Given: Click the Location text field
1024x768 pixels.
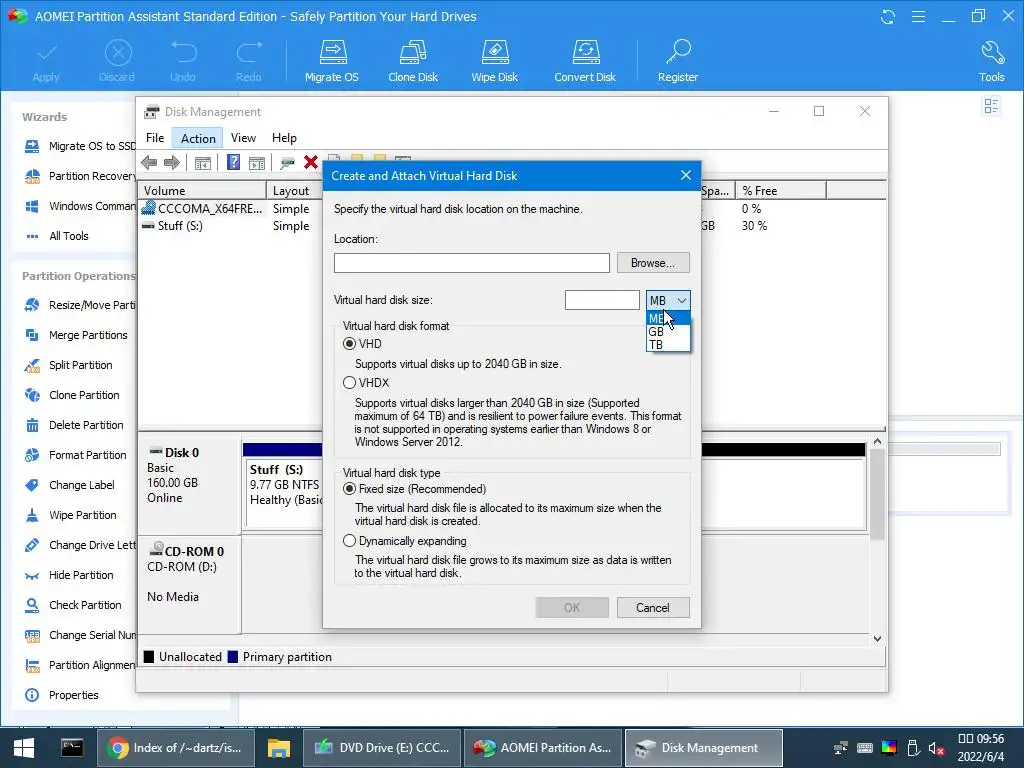Looking at the screenshot, I should (x=472, y=263).
